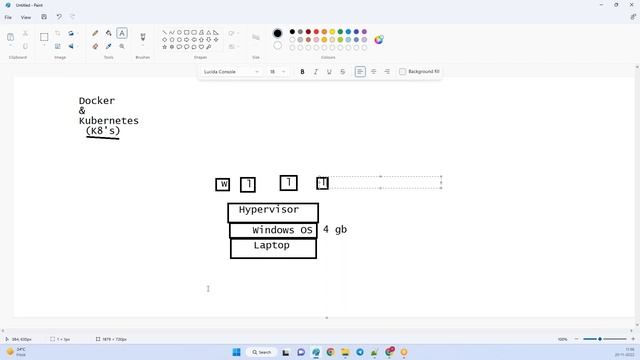This screenshot has height=360, width=640.
Task: Open the View menu
Action: tap(26, 17)
